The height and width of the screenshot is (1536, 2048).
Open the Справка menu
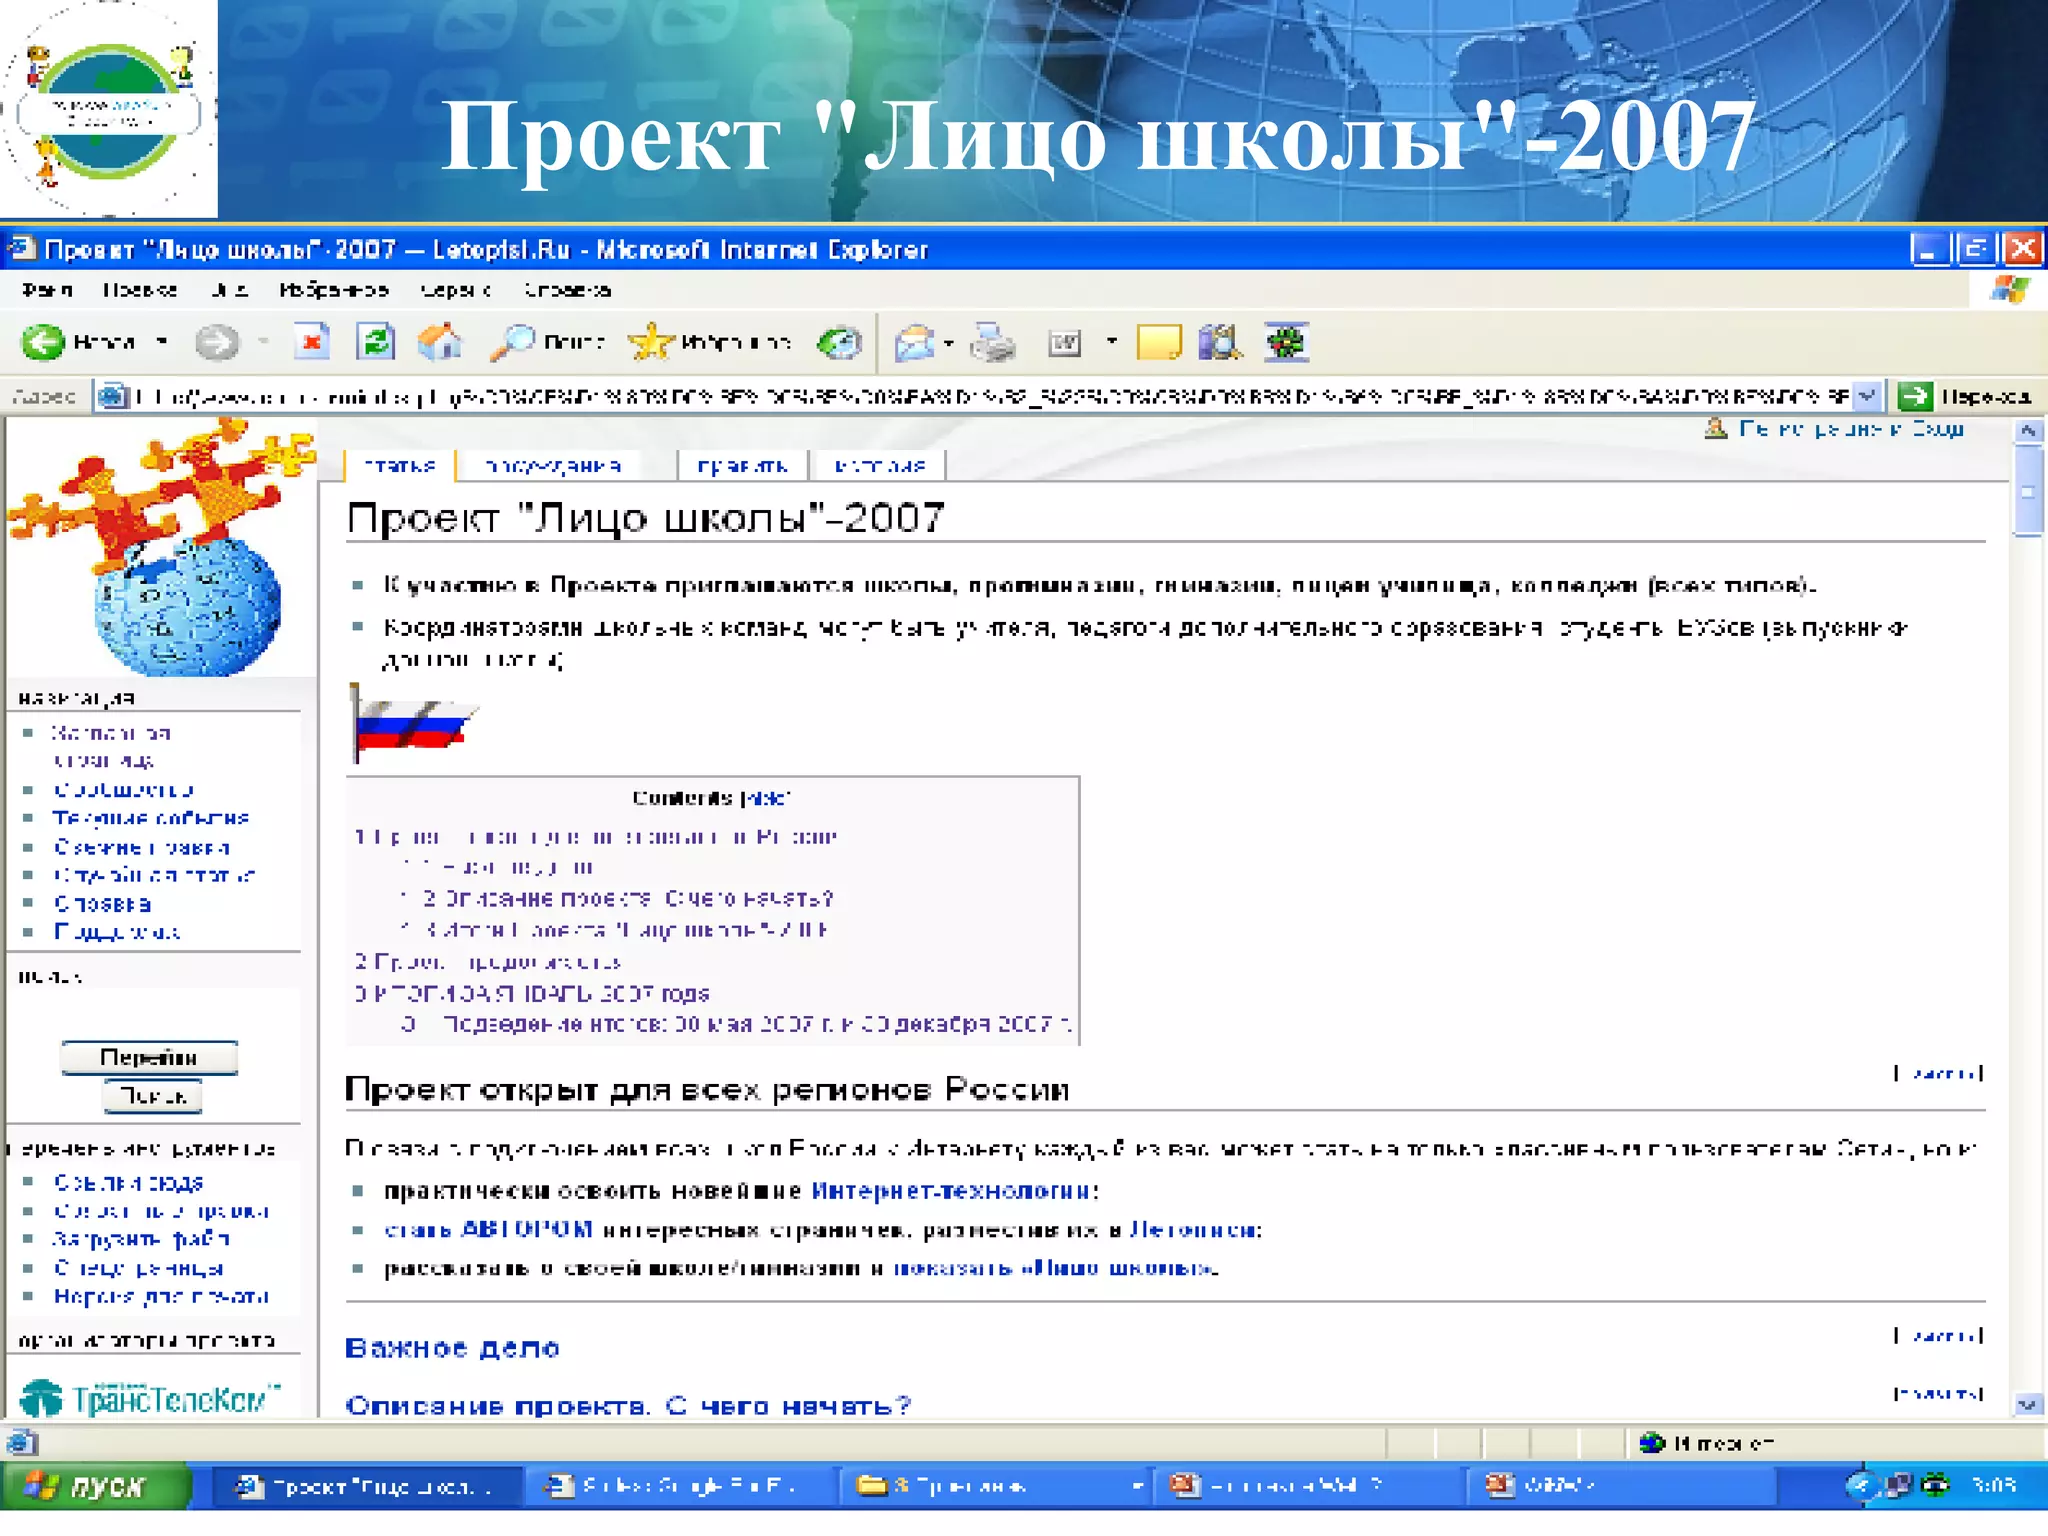pos(567,290)
